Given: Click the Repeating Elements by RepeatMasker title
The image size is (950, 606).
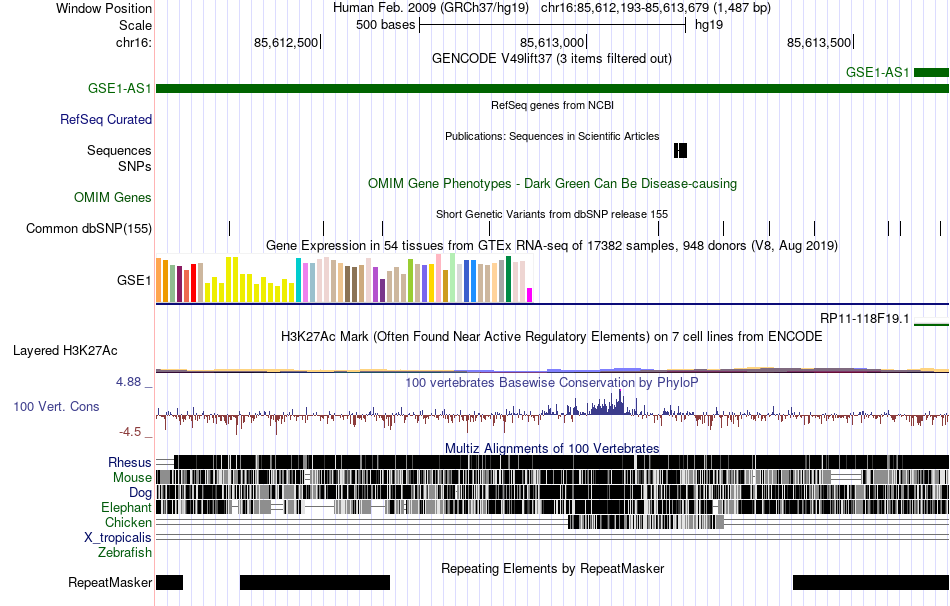Looking at the screenshot, I should (x=552, y=568).
